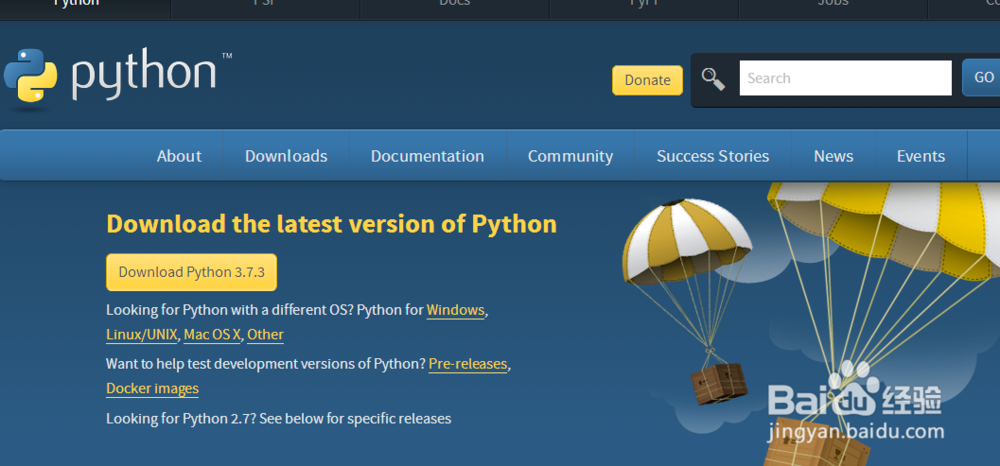This screenshot has width=1000, height=466.
Task: Open the Pre-releases link
Action: point(468,364)
